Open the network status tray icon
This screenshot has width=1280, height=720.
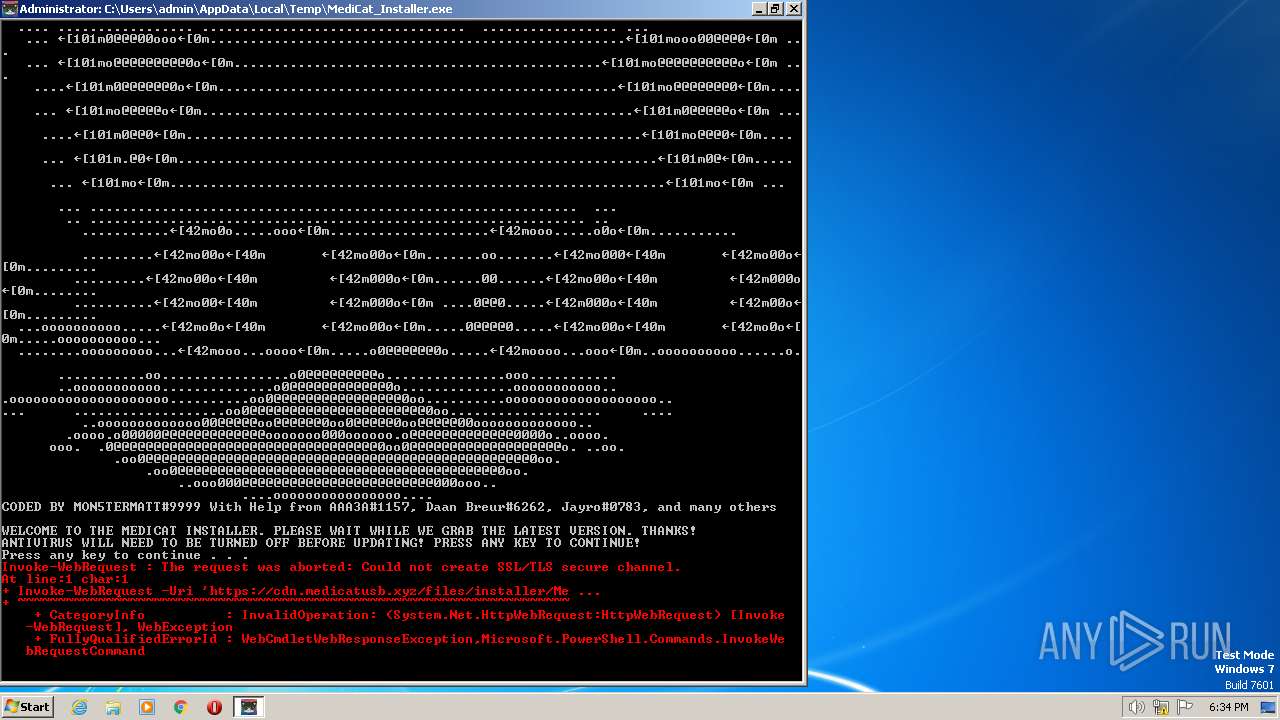click(1161, 707)
